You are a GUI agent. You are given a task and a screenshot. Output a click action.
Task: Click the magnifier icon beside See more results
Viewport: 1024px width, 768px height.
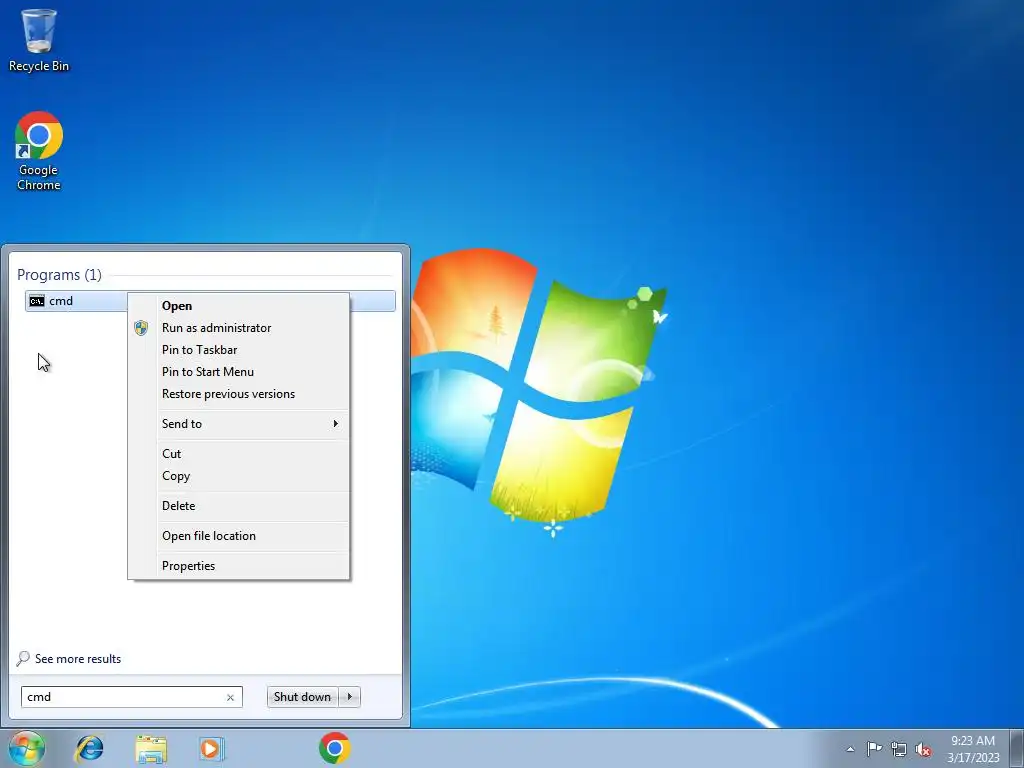tap(23, 658)
